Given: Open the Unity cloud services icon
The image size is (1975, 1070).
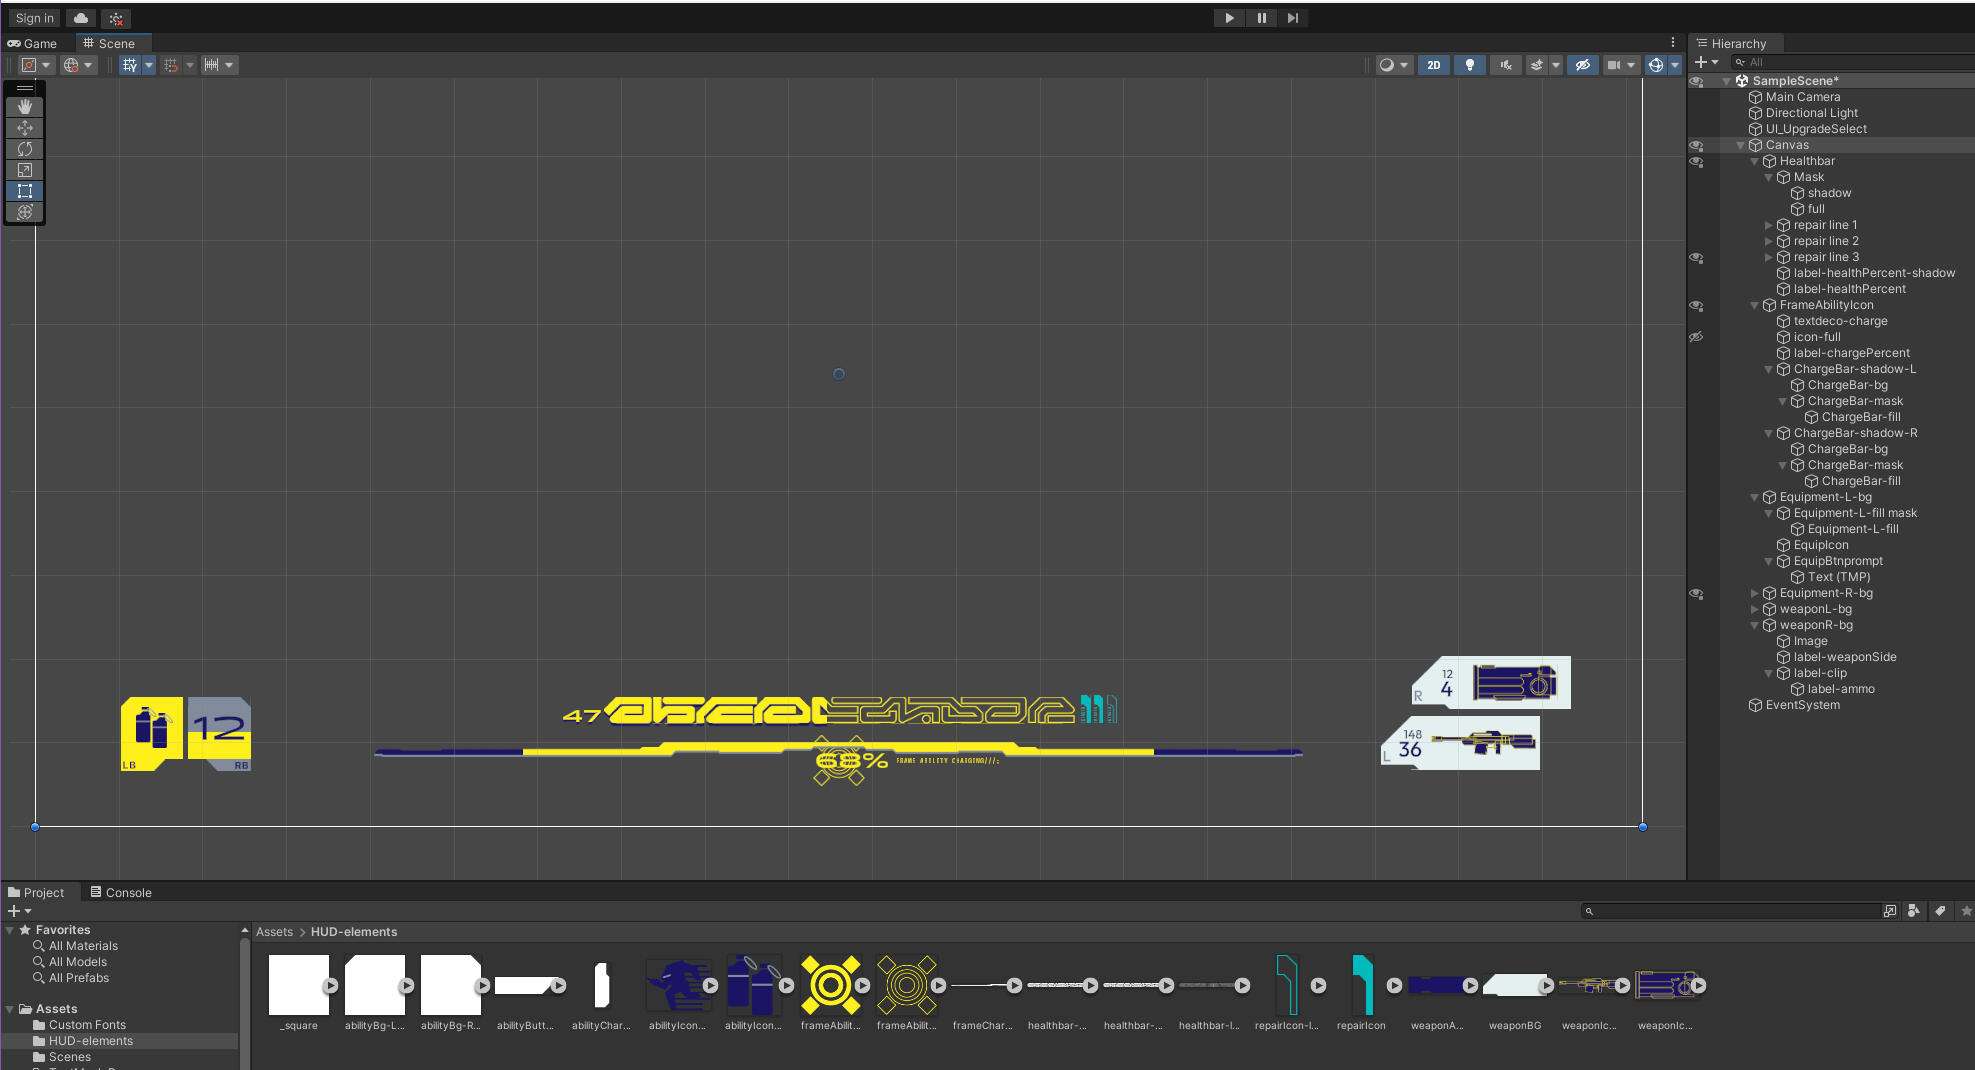Looking at the screenshot, I should coord(80,17).
